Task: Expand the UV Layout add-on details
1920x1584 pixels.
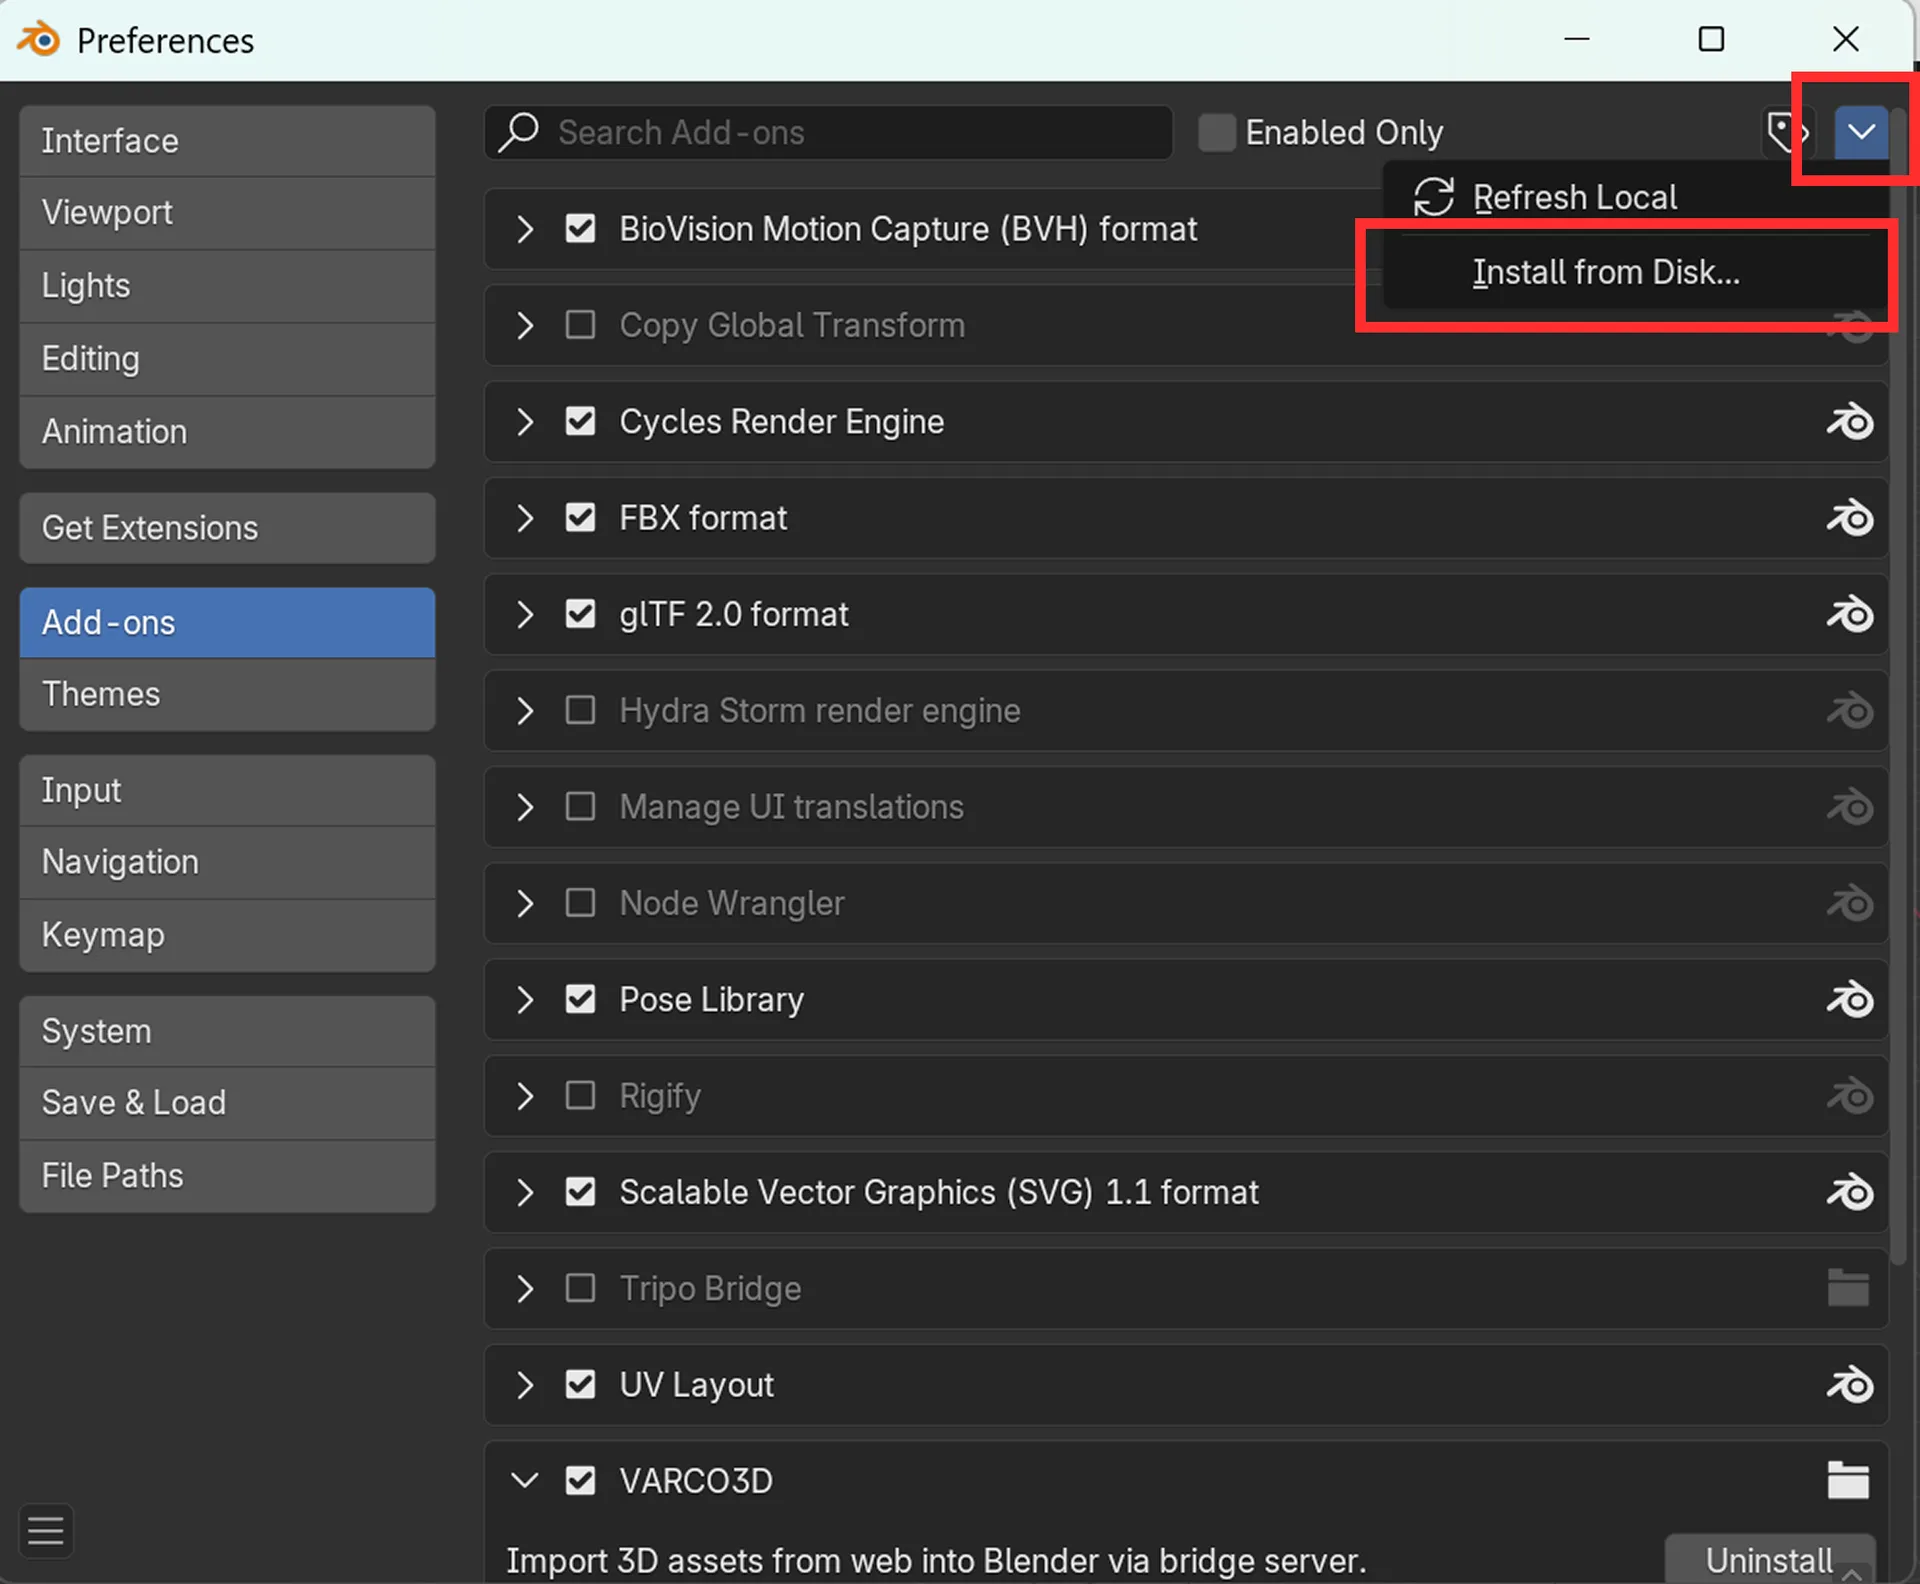Action: click(x=525, y=1385)
